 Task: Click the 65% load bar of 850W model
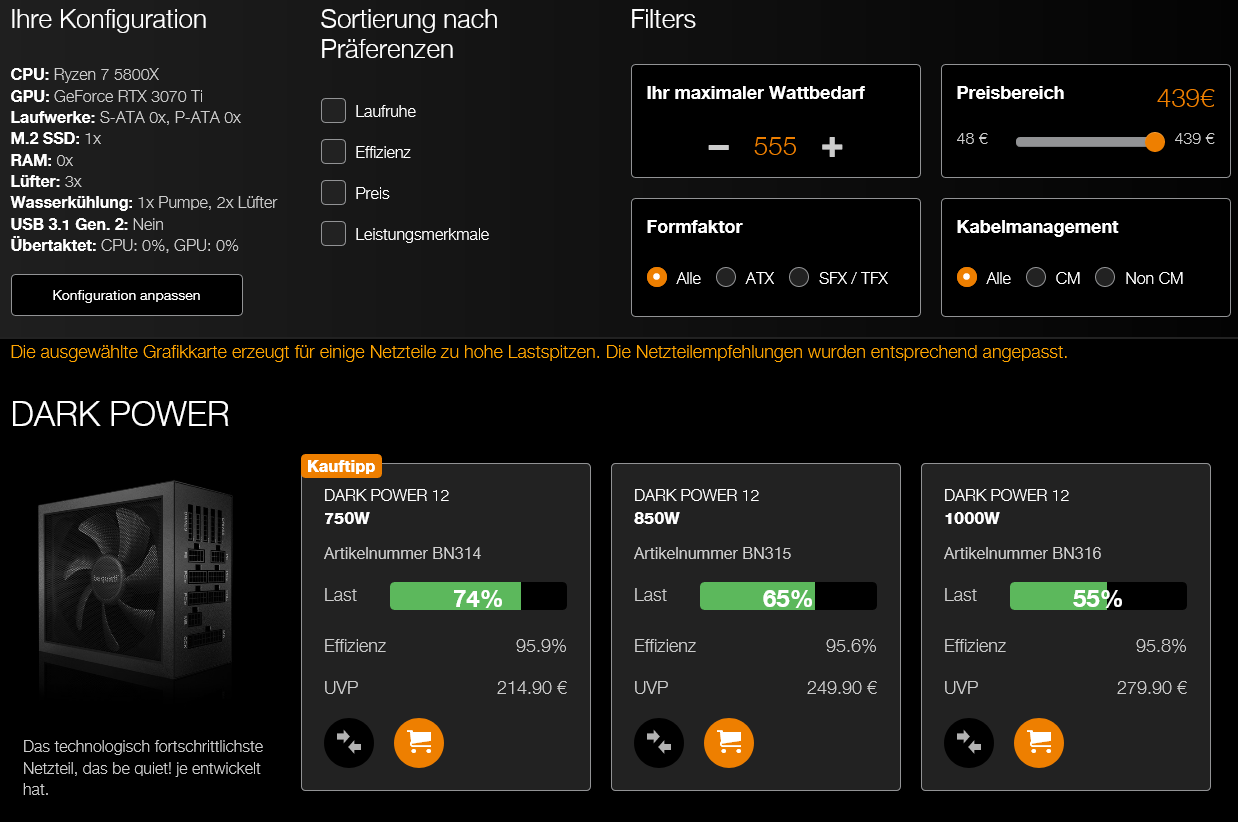(788, 596)
